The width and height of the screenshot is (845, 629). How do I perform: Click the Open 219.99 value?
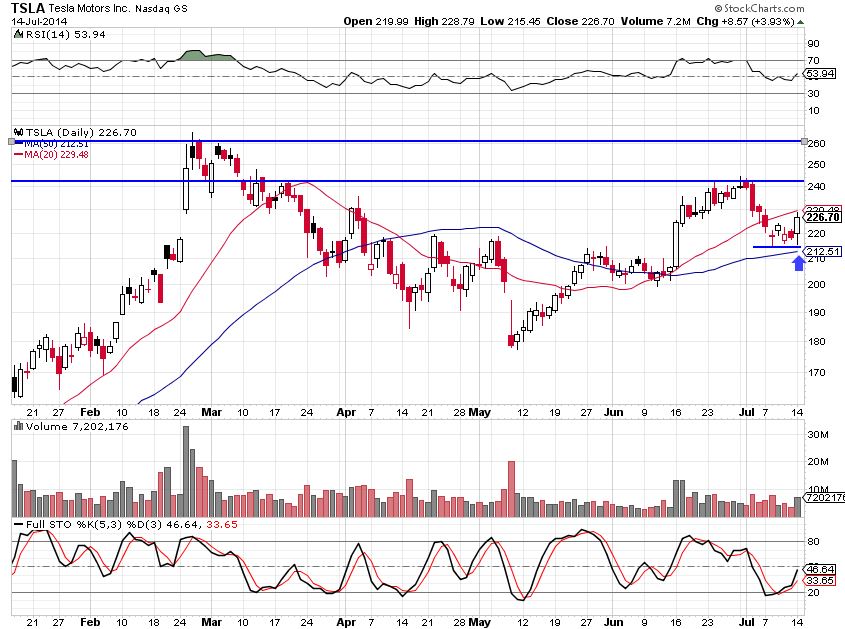point(376,22)
